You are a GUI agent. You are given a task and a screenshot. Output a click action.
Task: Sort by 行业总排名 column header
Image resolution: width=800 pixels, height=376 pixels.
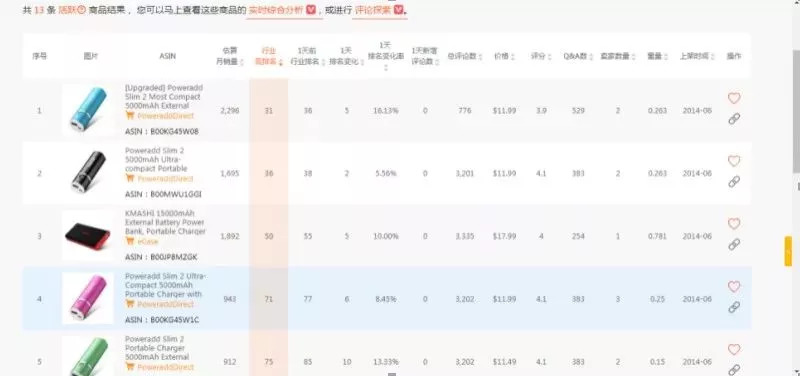click(x=269, y=56)
